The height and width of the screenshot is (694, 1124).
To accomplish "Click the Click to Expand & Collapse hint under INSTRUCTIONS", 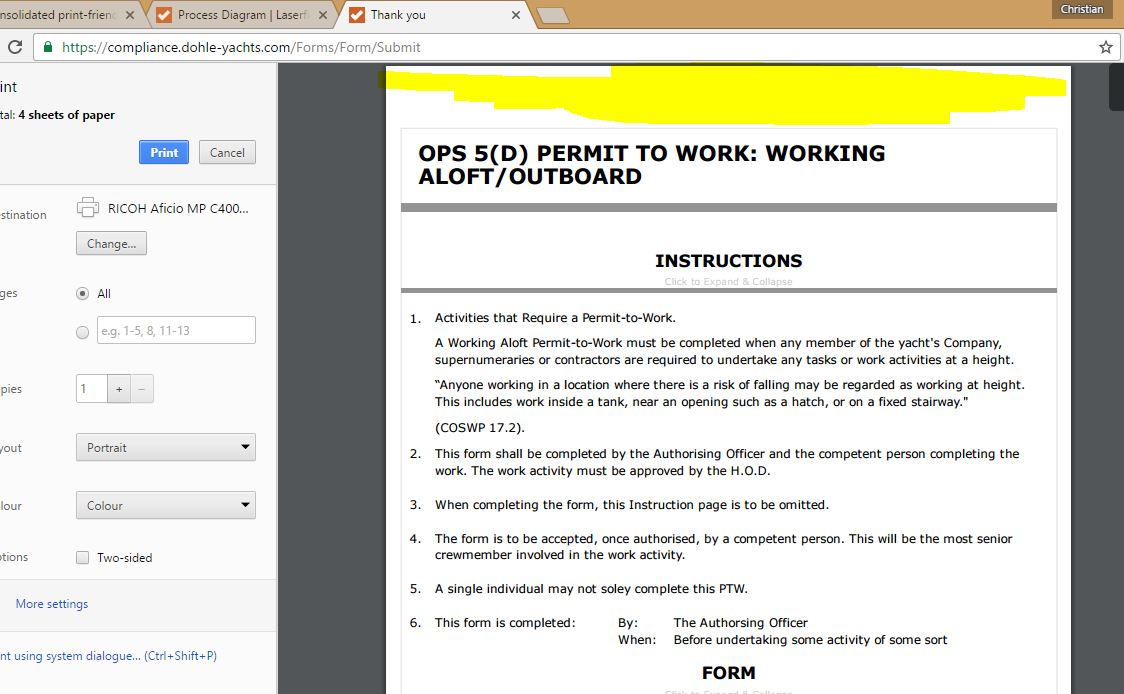I will click(728, 282).
